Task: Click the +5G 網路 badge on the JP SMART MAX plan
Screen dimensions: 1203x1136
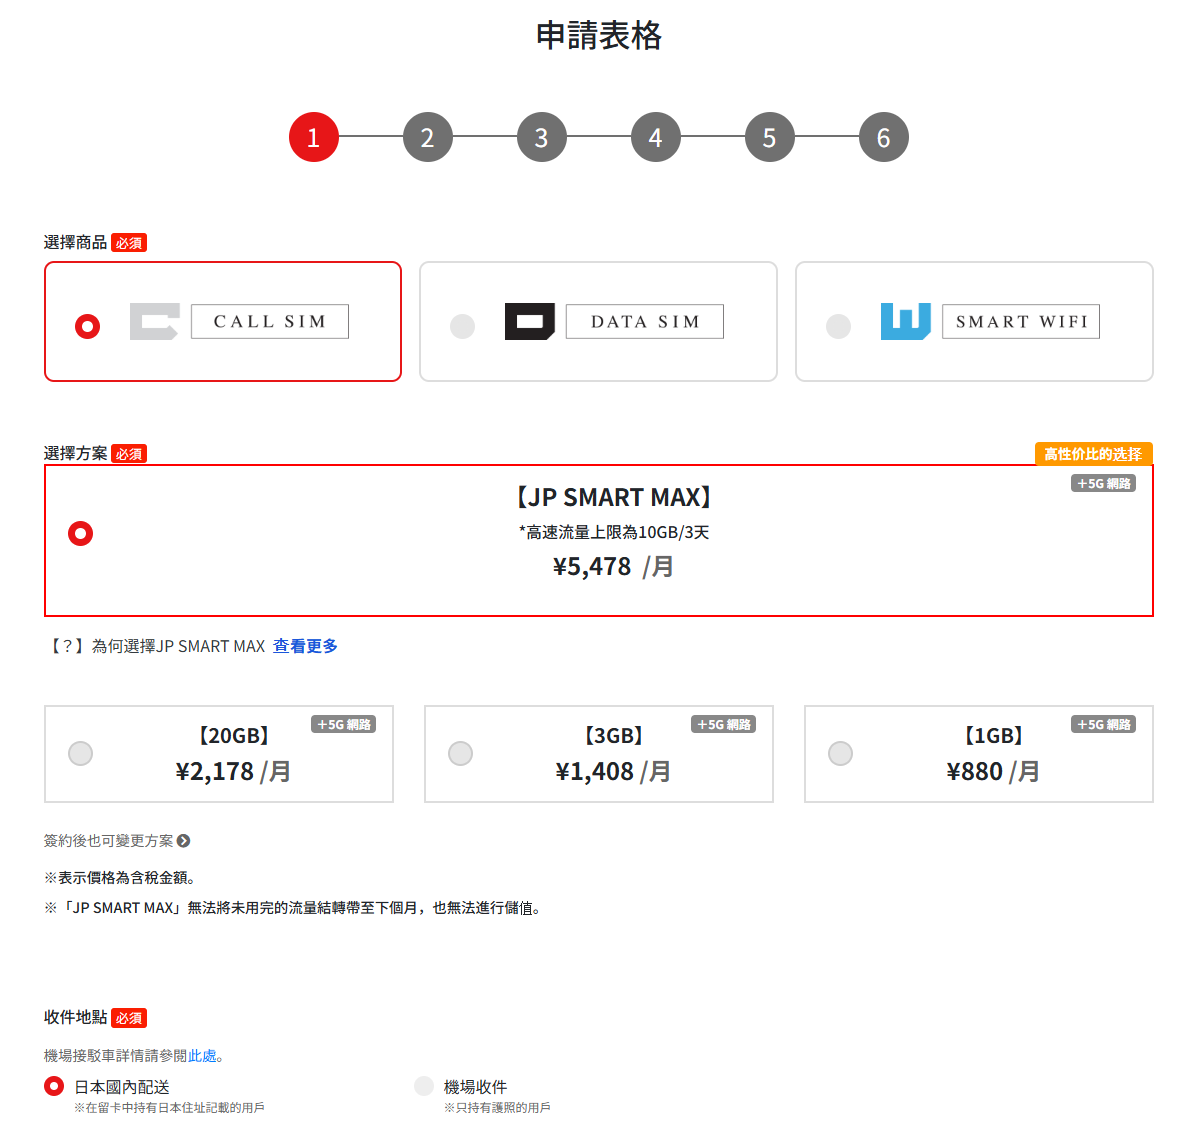Action: point(1104,483)
